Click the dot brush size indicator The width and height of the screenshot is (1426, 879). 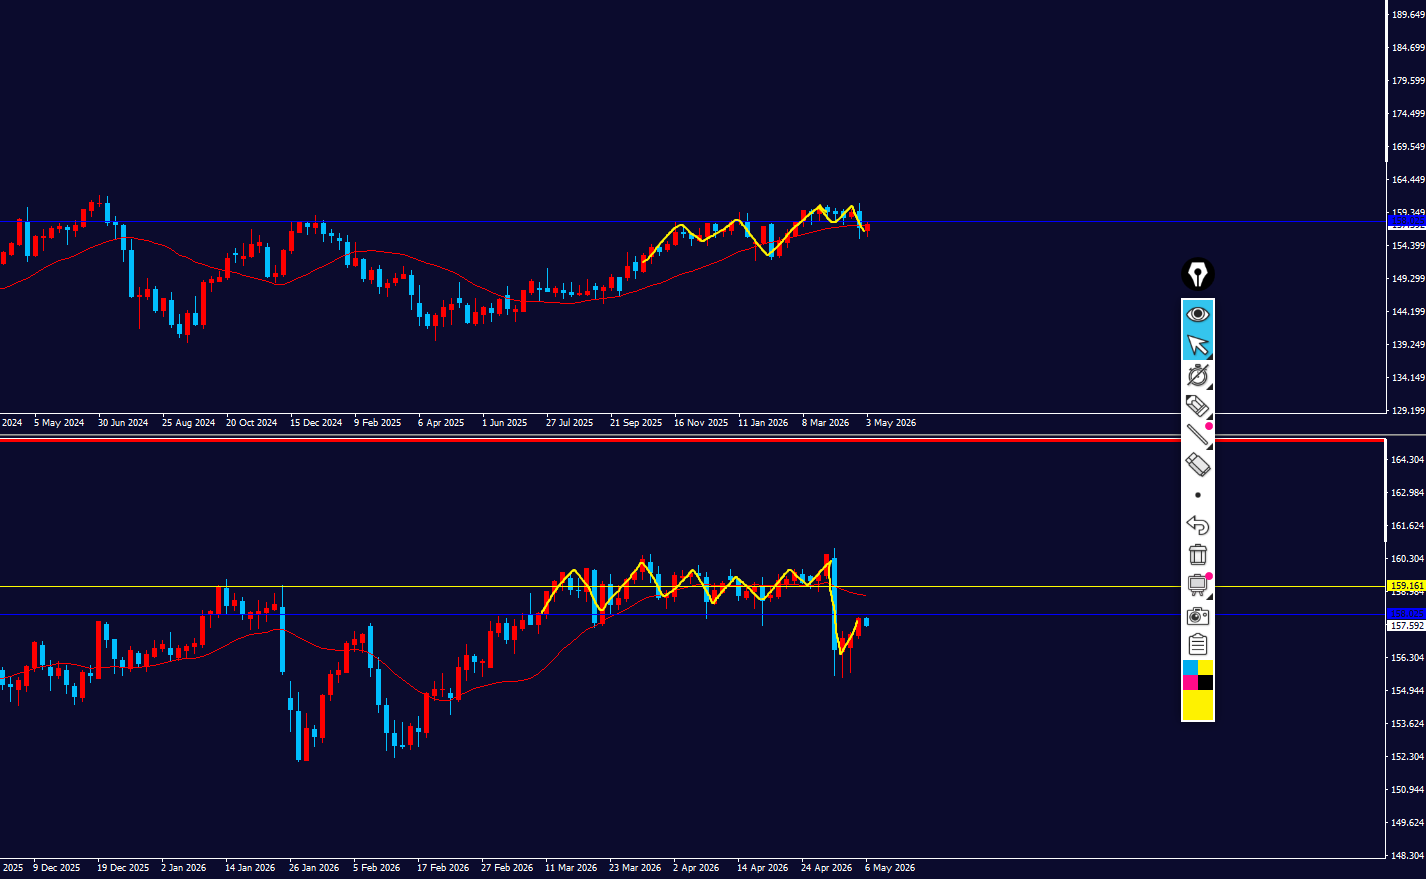(x=1198, y=495)
